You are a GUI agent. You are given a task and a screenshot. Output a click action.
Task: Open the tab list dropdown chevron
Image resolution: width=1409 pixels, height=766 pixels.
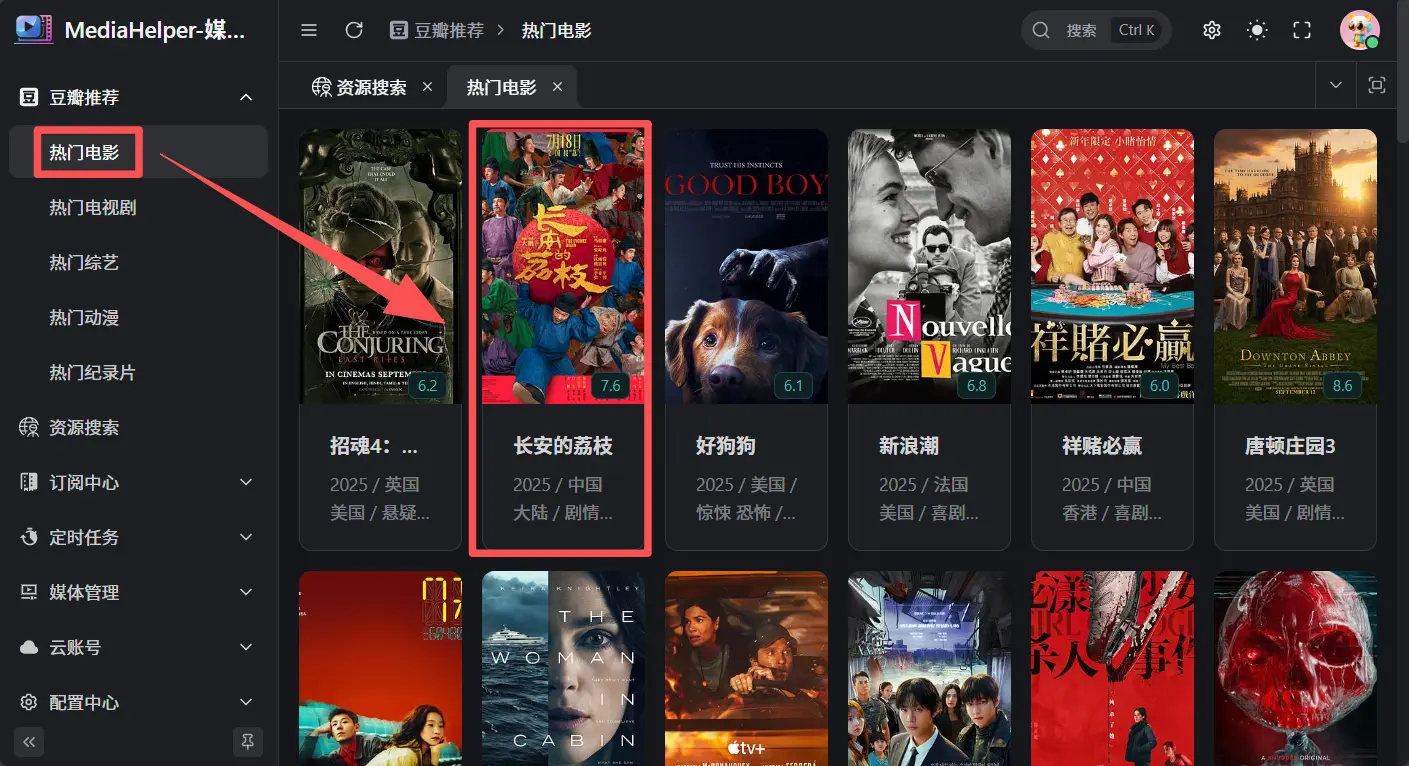(1336, 86)
